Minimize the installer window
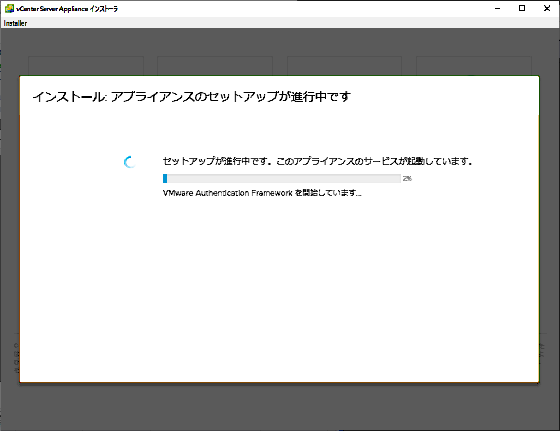The height and width of the screenshot is (431, 560). [498, 8]
